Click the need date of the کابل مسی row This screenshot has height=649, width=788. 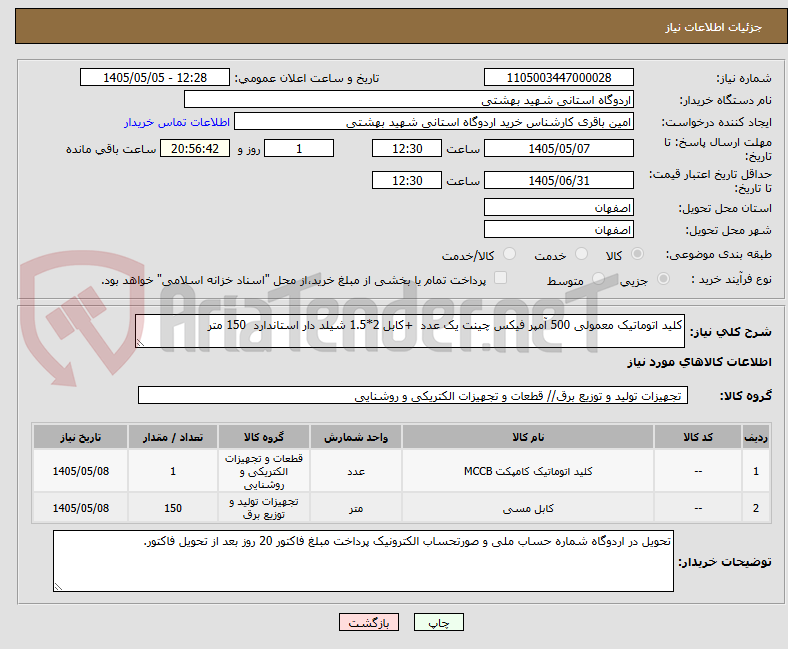[80, 508]
